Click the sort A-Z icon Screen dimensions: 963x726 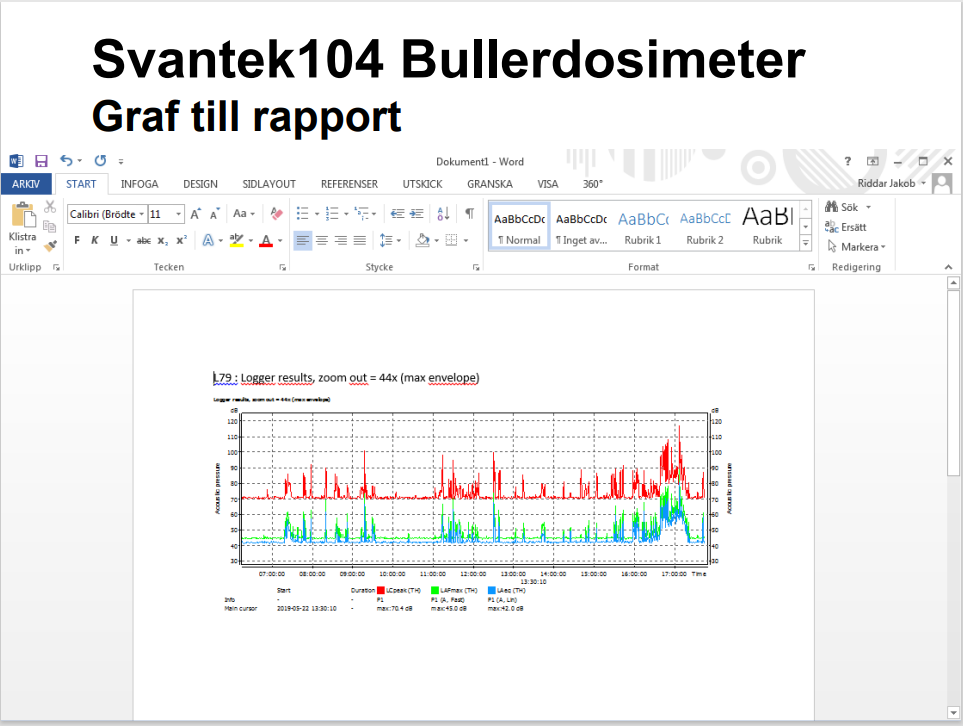point(444,213)
